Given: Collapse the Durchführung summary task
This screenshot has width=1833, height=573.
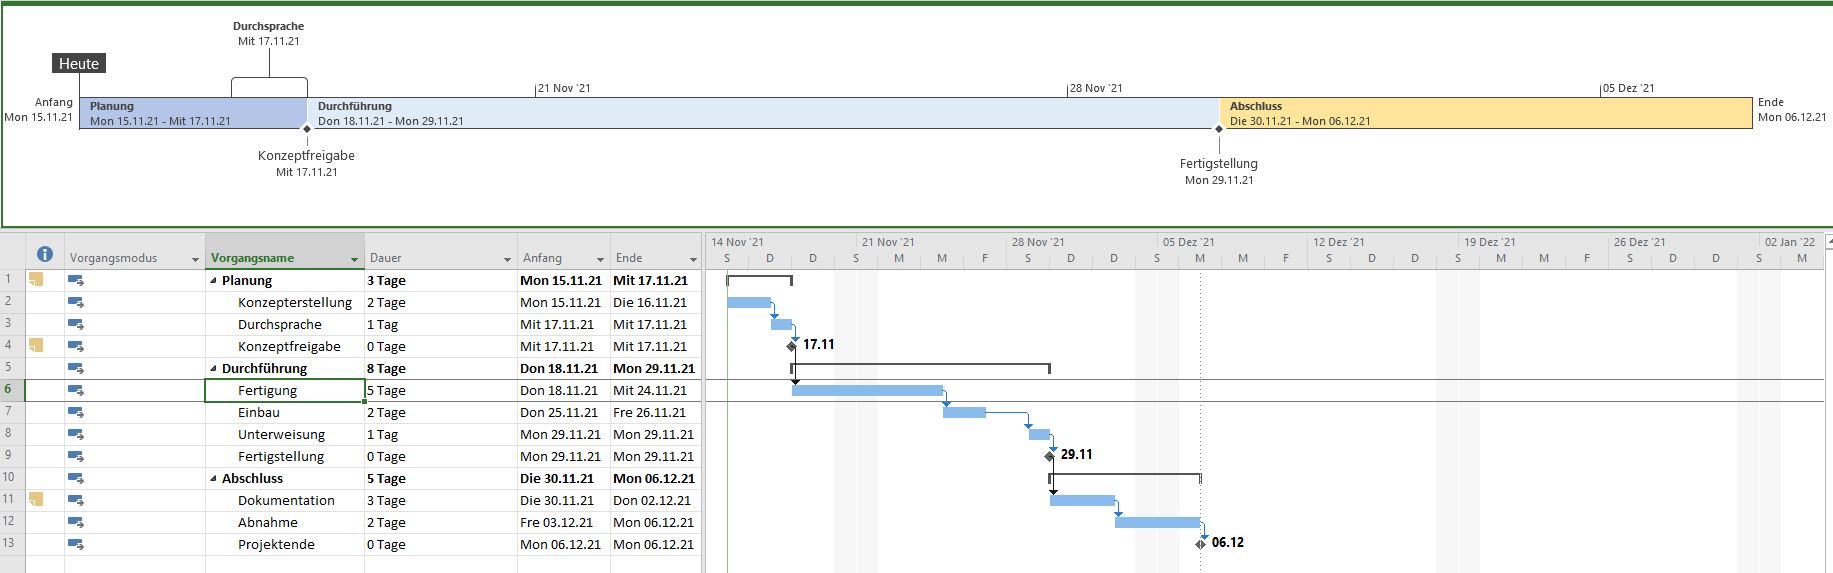Looking at the screenshot, I should pos(213,369).
